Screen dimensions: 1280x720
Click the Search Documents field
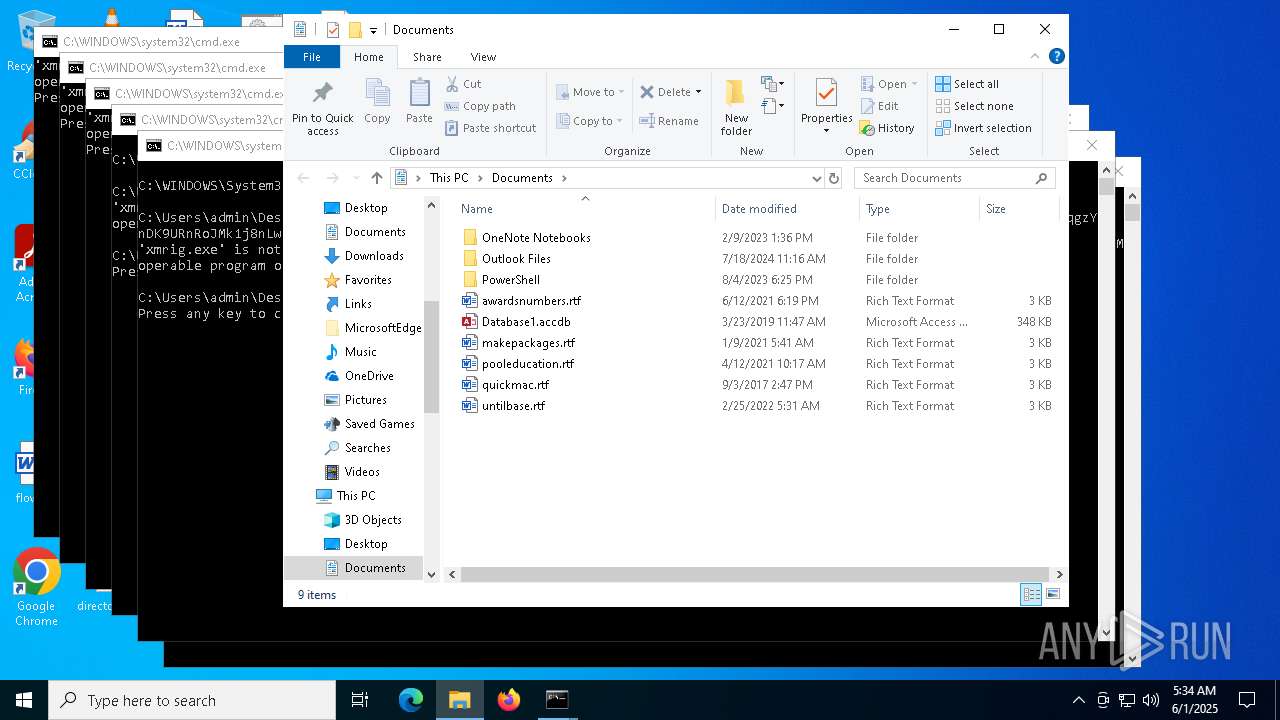[x=955, y=178]
